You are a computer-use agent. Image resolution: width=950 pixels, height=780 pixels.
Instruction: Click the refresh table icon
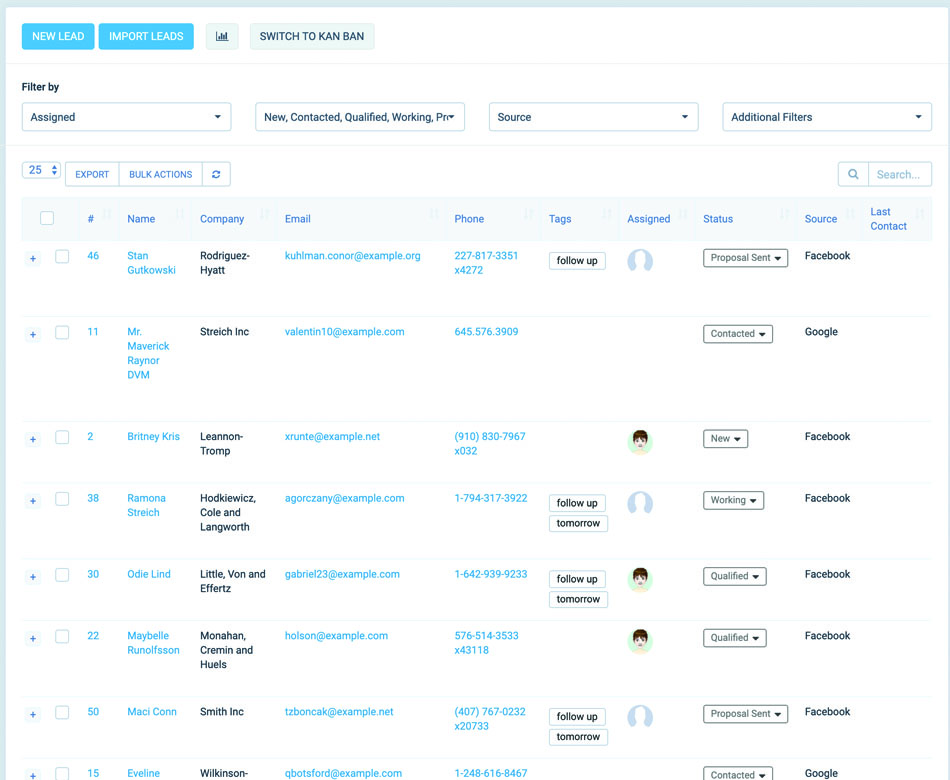pos(216,174)
